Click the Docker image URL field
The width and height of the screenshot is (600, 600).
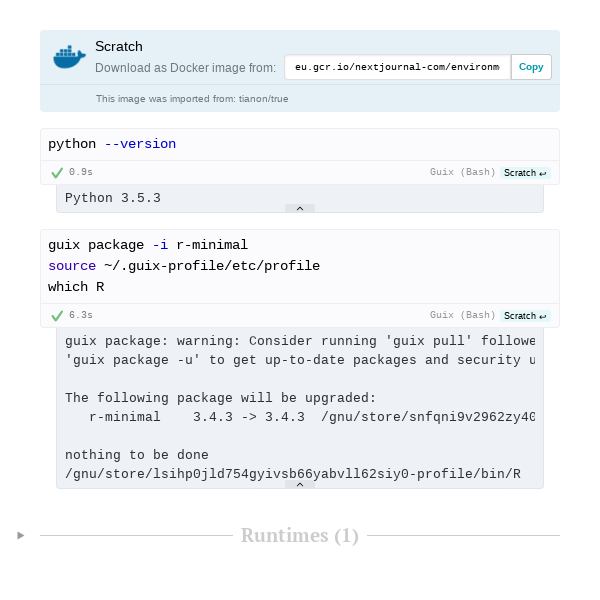point(397,67)
